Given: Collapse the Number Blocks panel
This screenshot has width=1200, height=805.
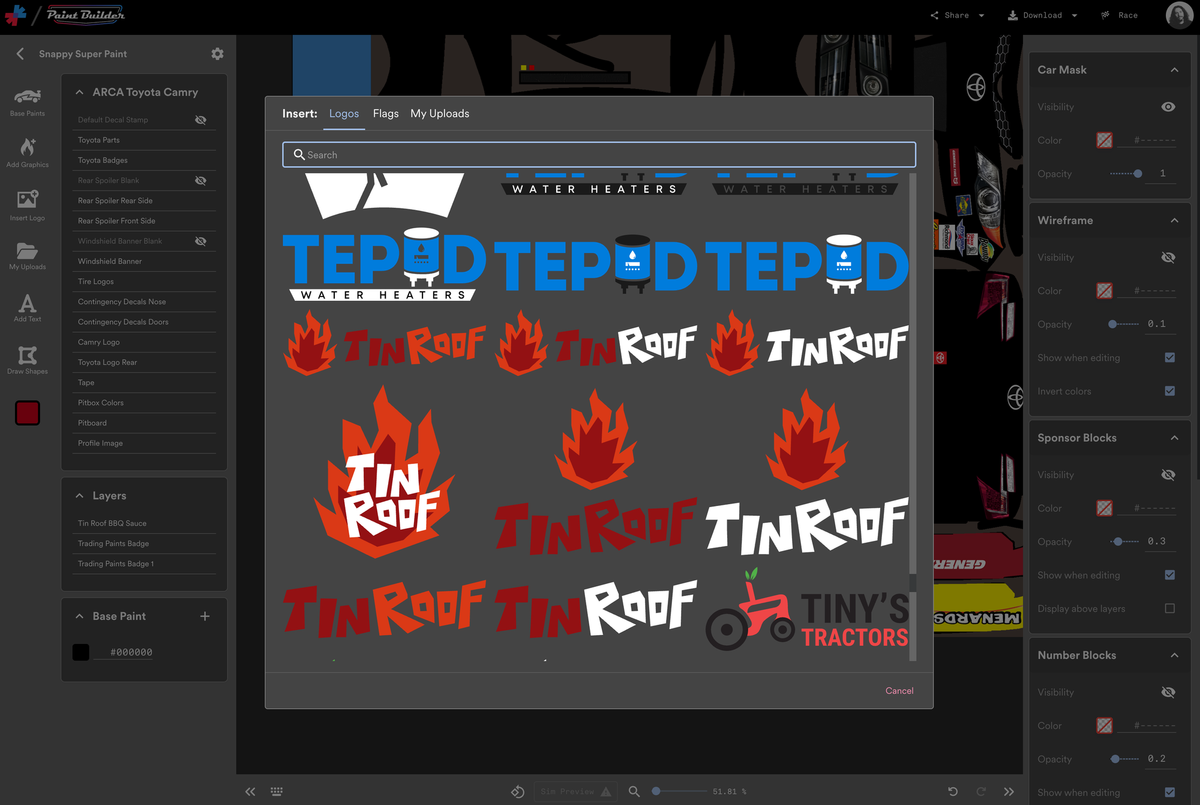Looking at the screenshot, I should coord(1174,655).
